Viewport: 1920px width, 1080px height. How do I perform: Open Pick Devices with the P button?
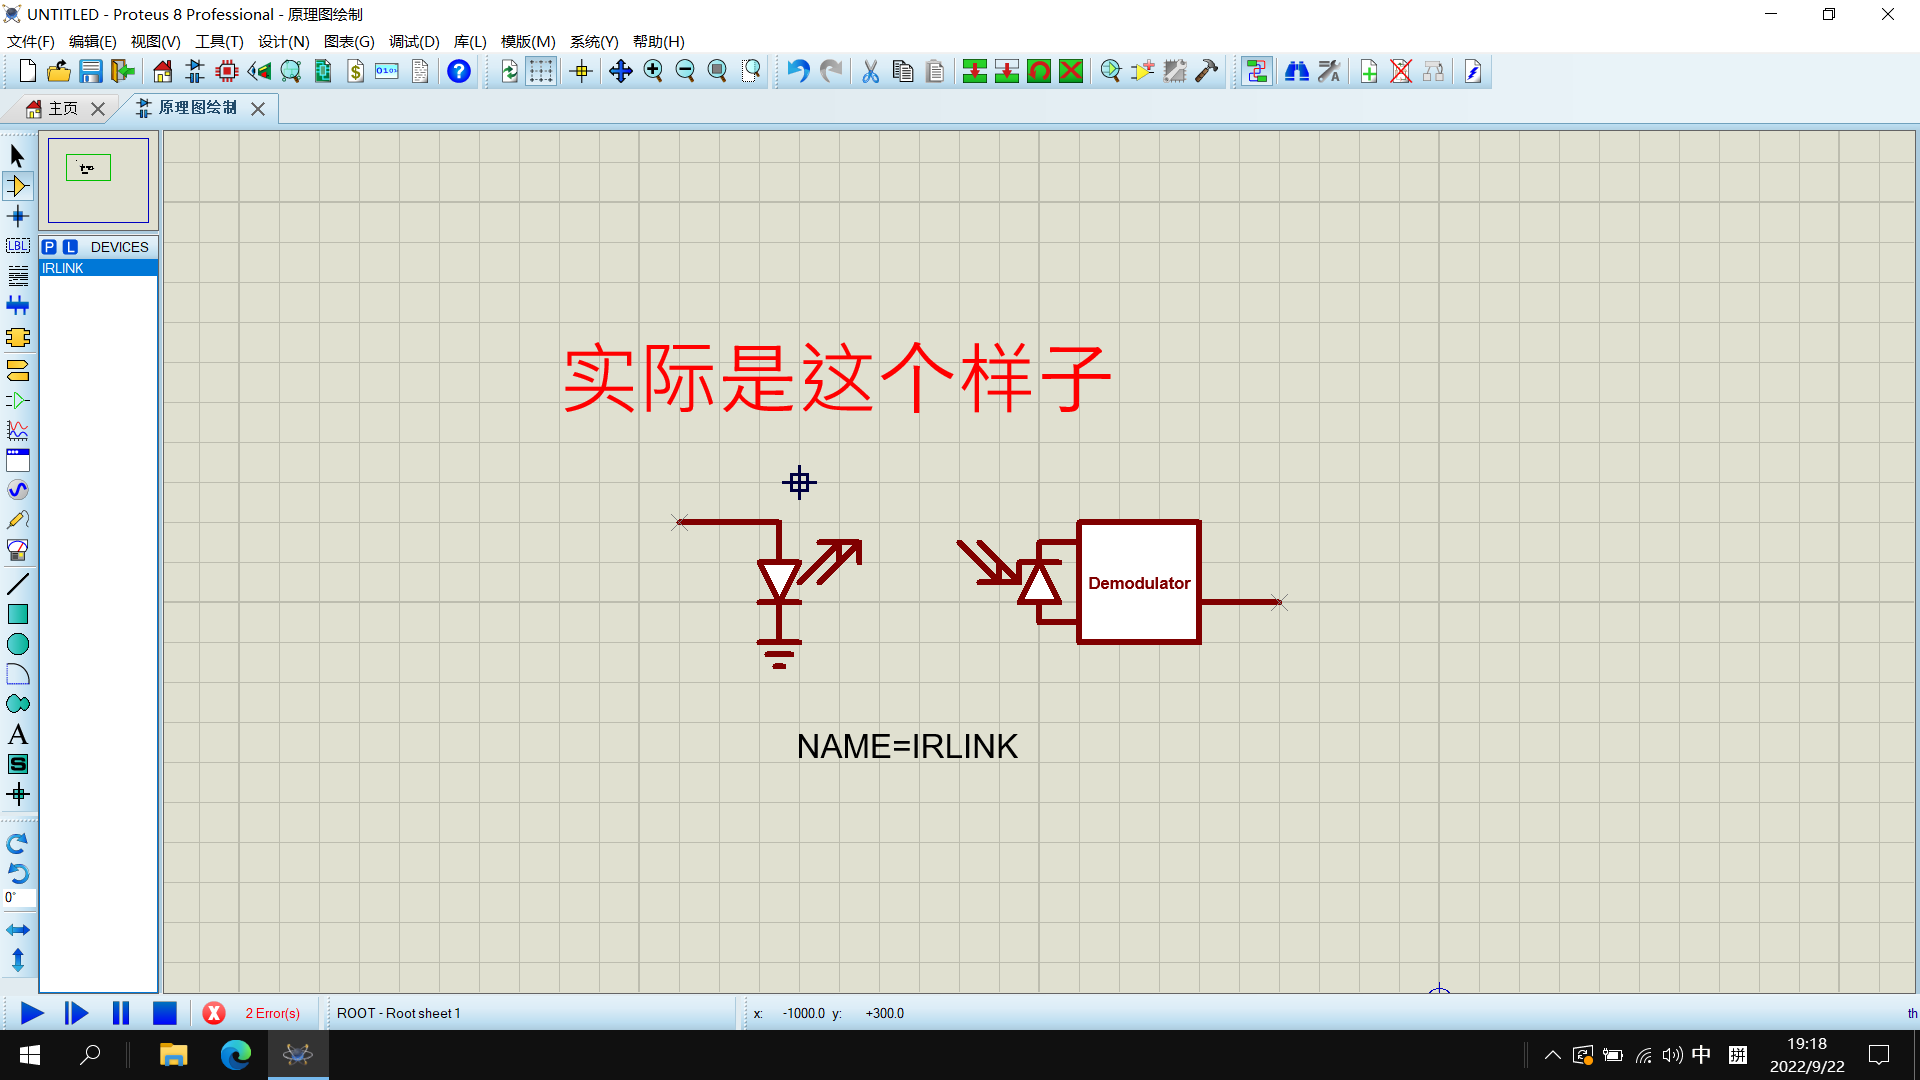tap(50, 247)
